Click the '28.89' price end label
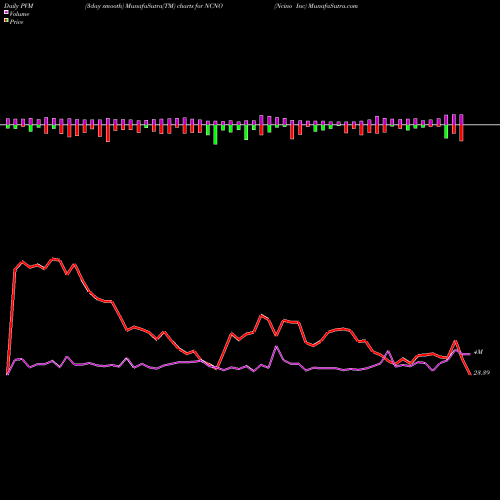This screenshot has width=500, height=500. [x=482, y=373]
